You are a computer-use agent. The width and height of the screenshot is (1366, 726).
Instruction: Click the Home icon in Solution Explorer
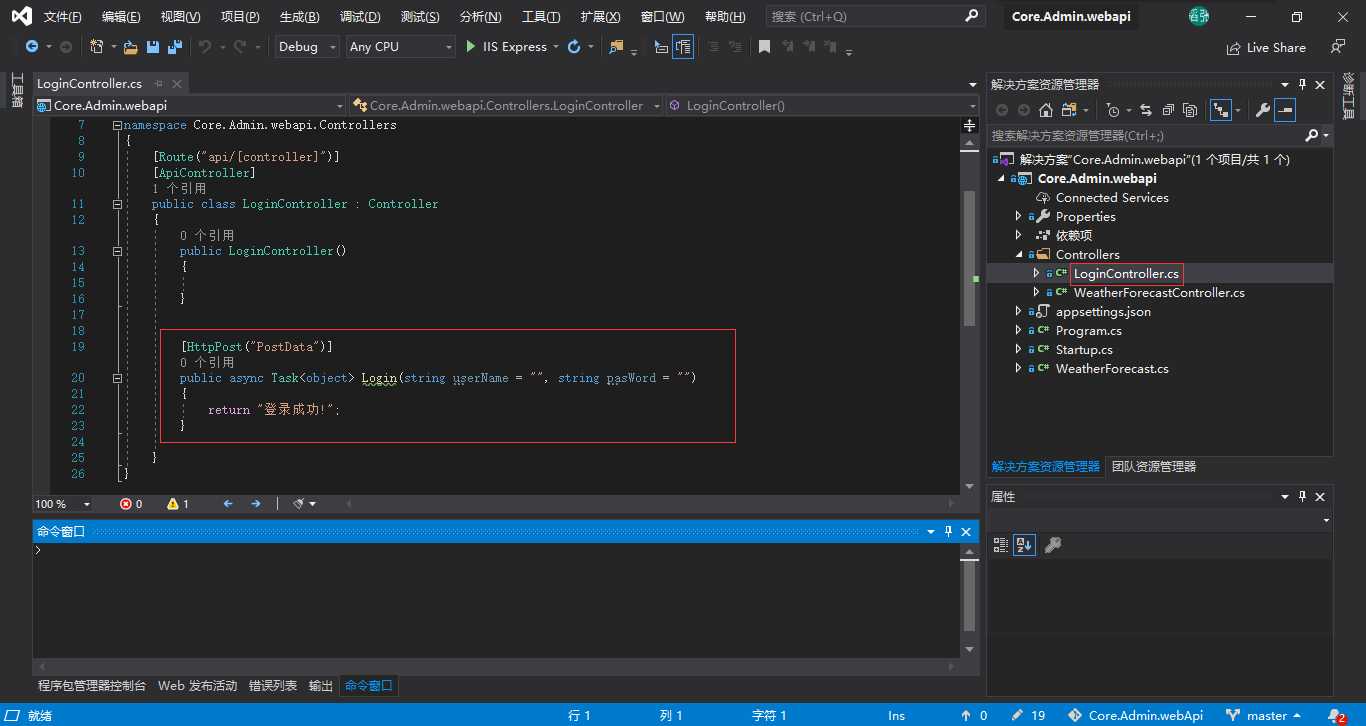point(1046,110)
